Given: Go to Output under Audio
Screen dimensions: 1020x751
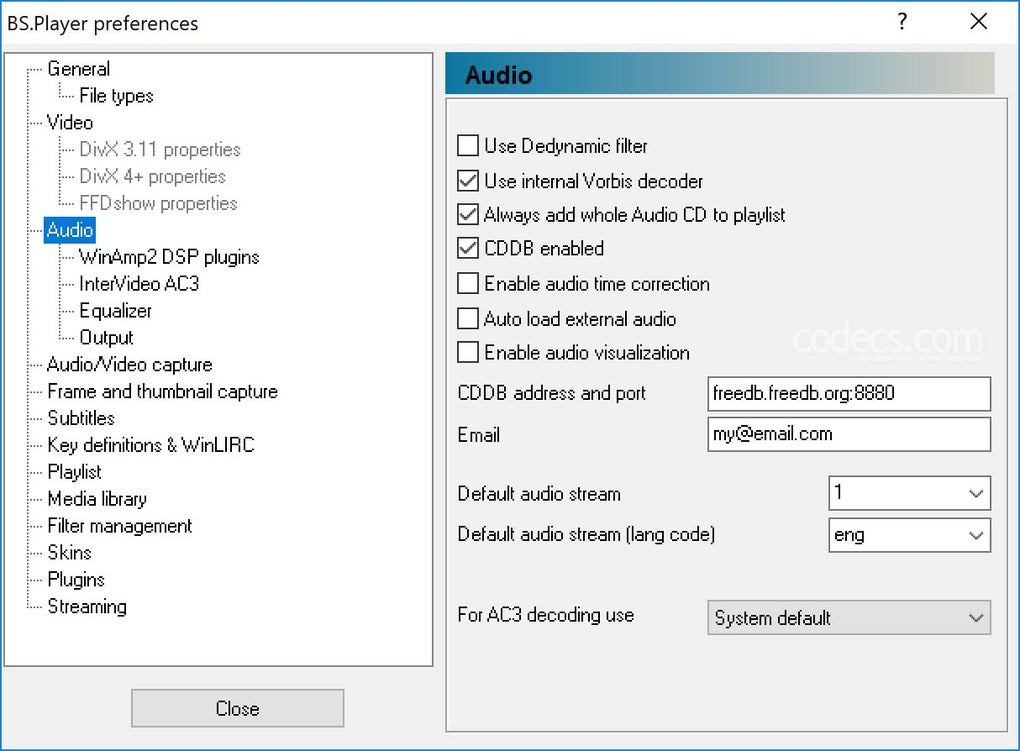Looking at the screenshot, I should pos(106,338).
